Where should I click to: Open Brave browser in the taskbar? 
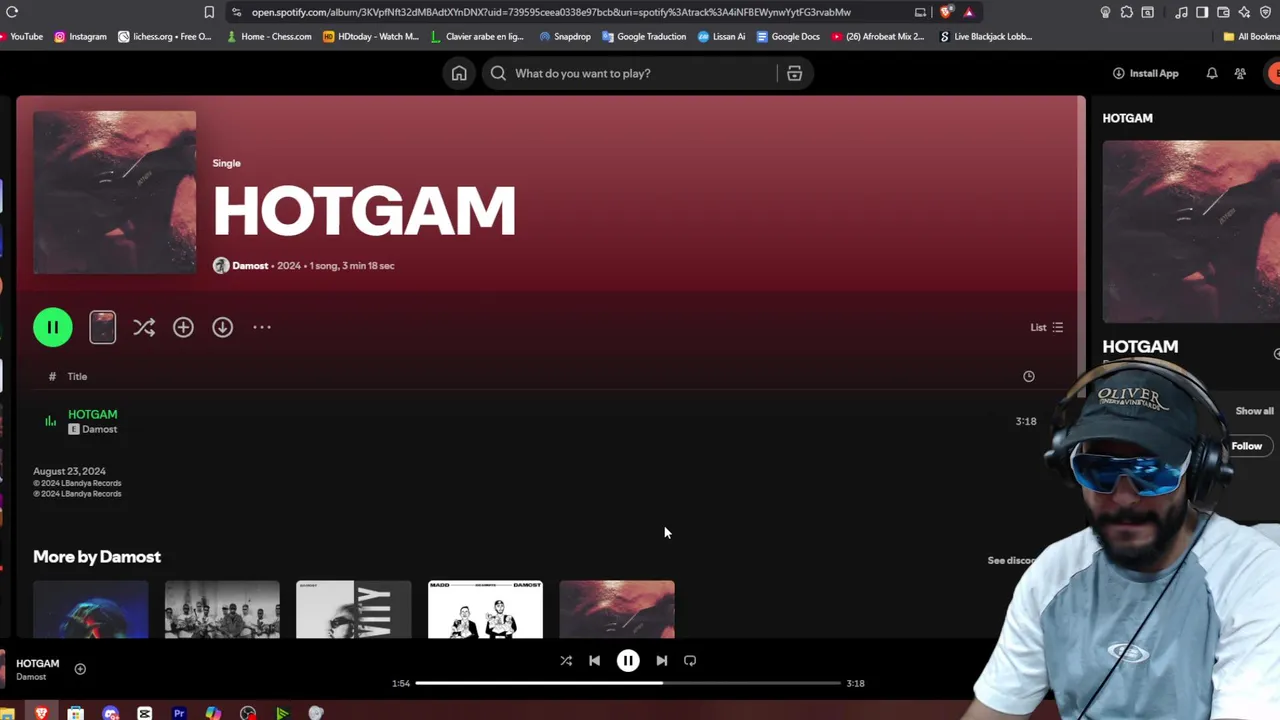click(41, 713)
